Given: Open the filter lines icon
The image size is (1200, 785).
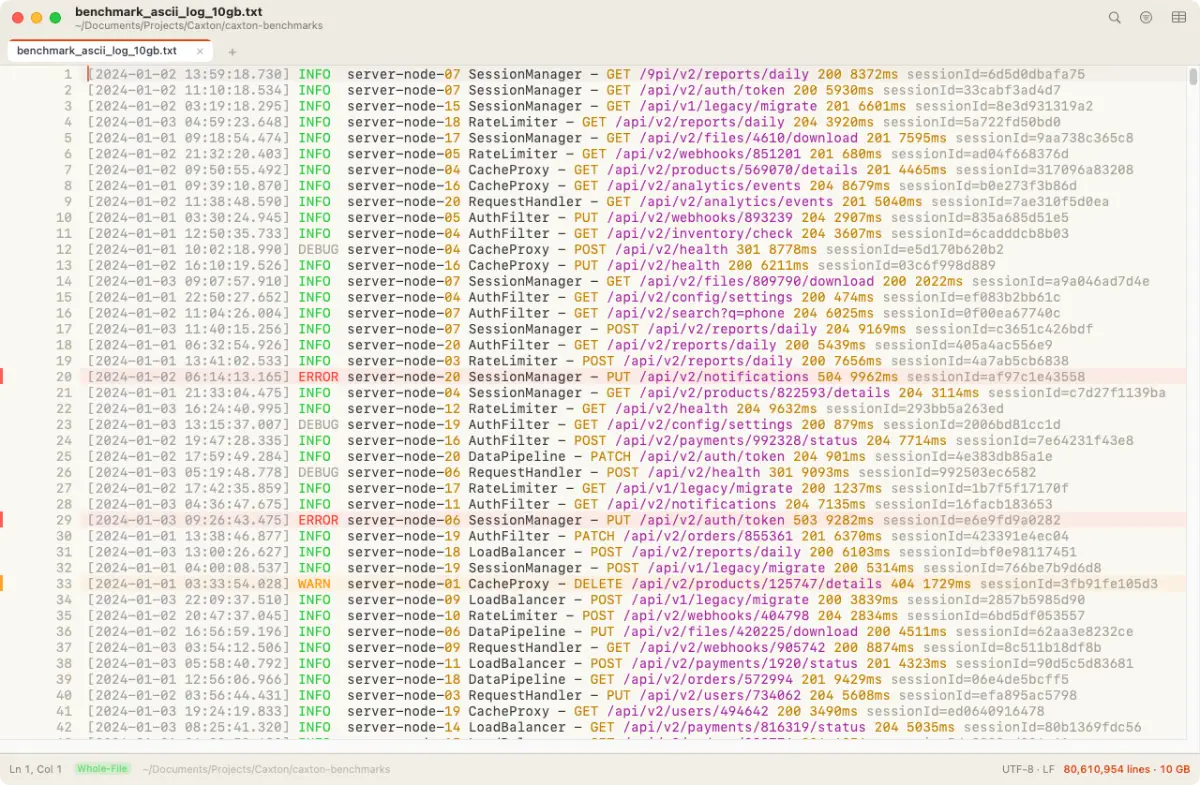Looking at the screenshot, I should [1146, 17].
